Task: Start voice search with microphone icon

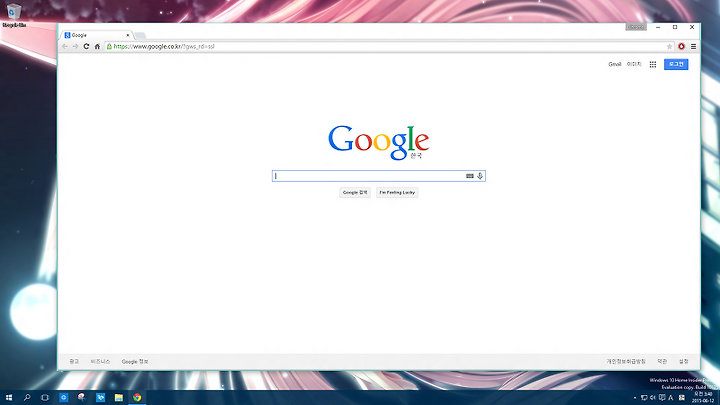Action: 480,176
